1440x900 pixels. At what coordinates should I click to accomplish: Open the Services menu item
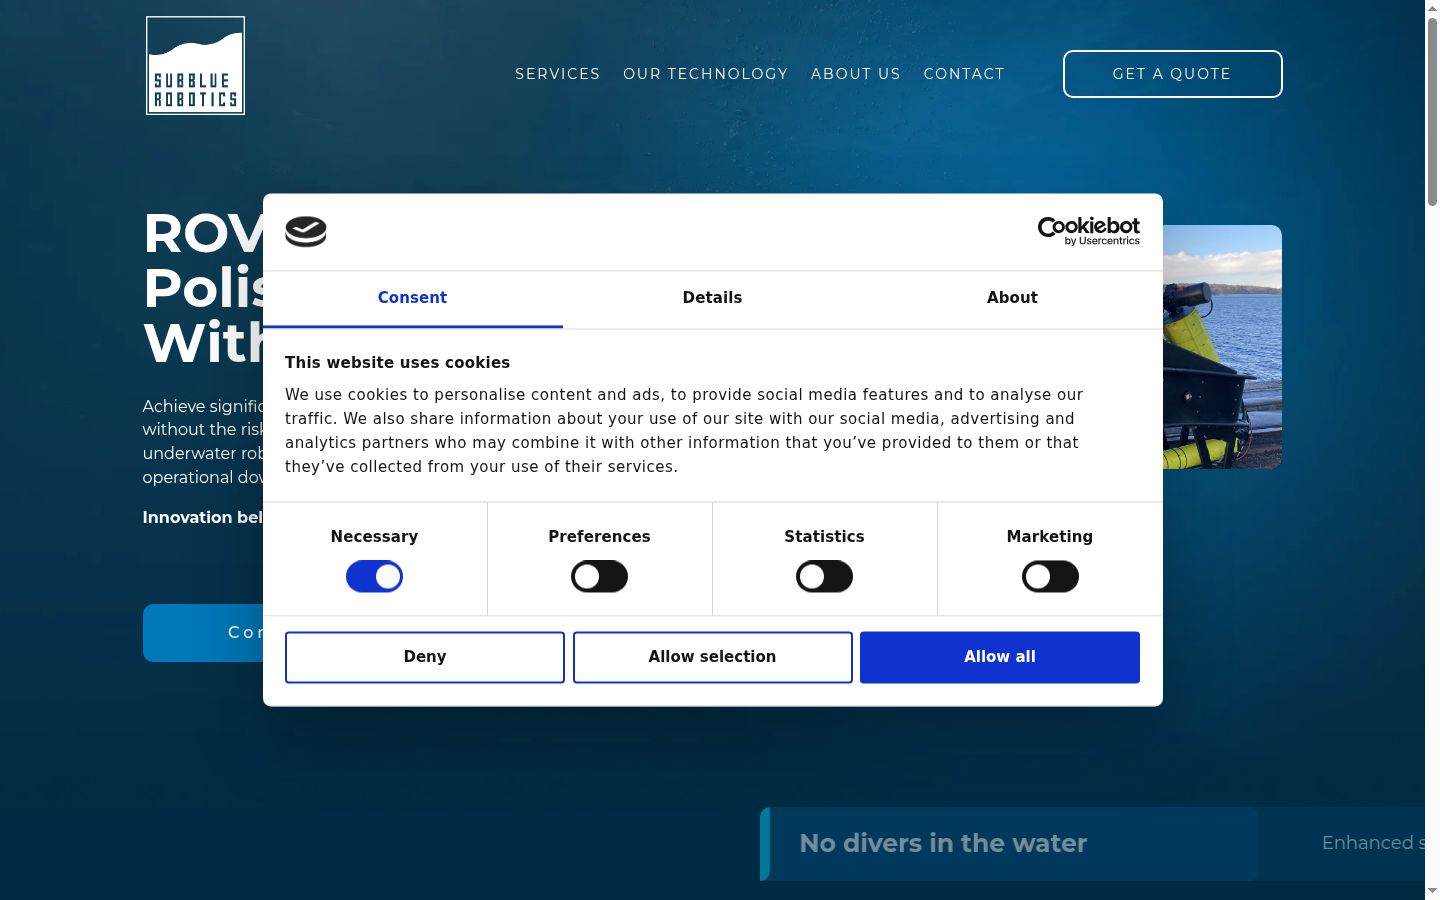(557, 74)
